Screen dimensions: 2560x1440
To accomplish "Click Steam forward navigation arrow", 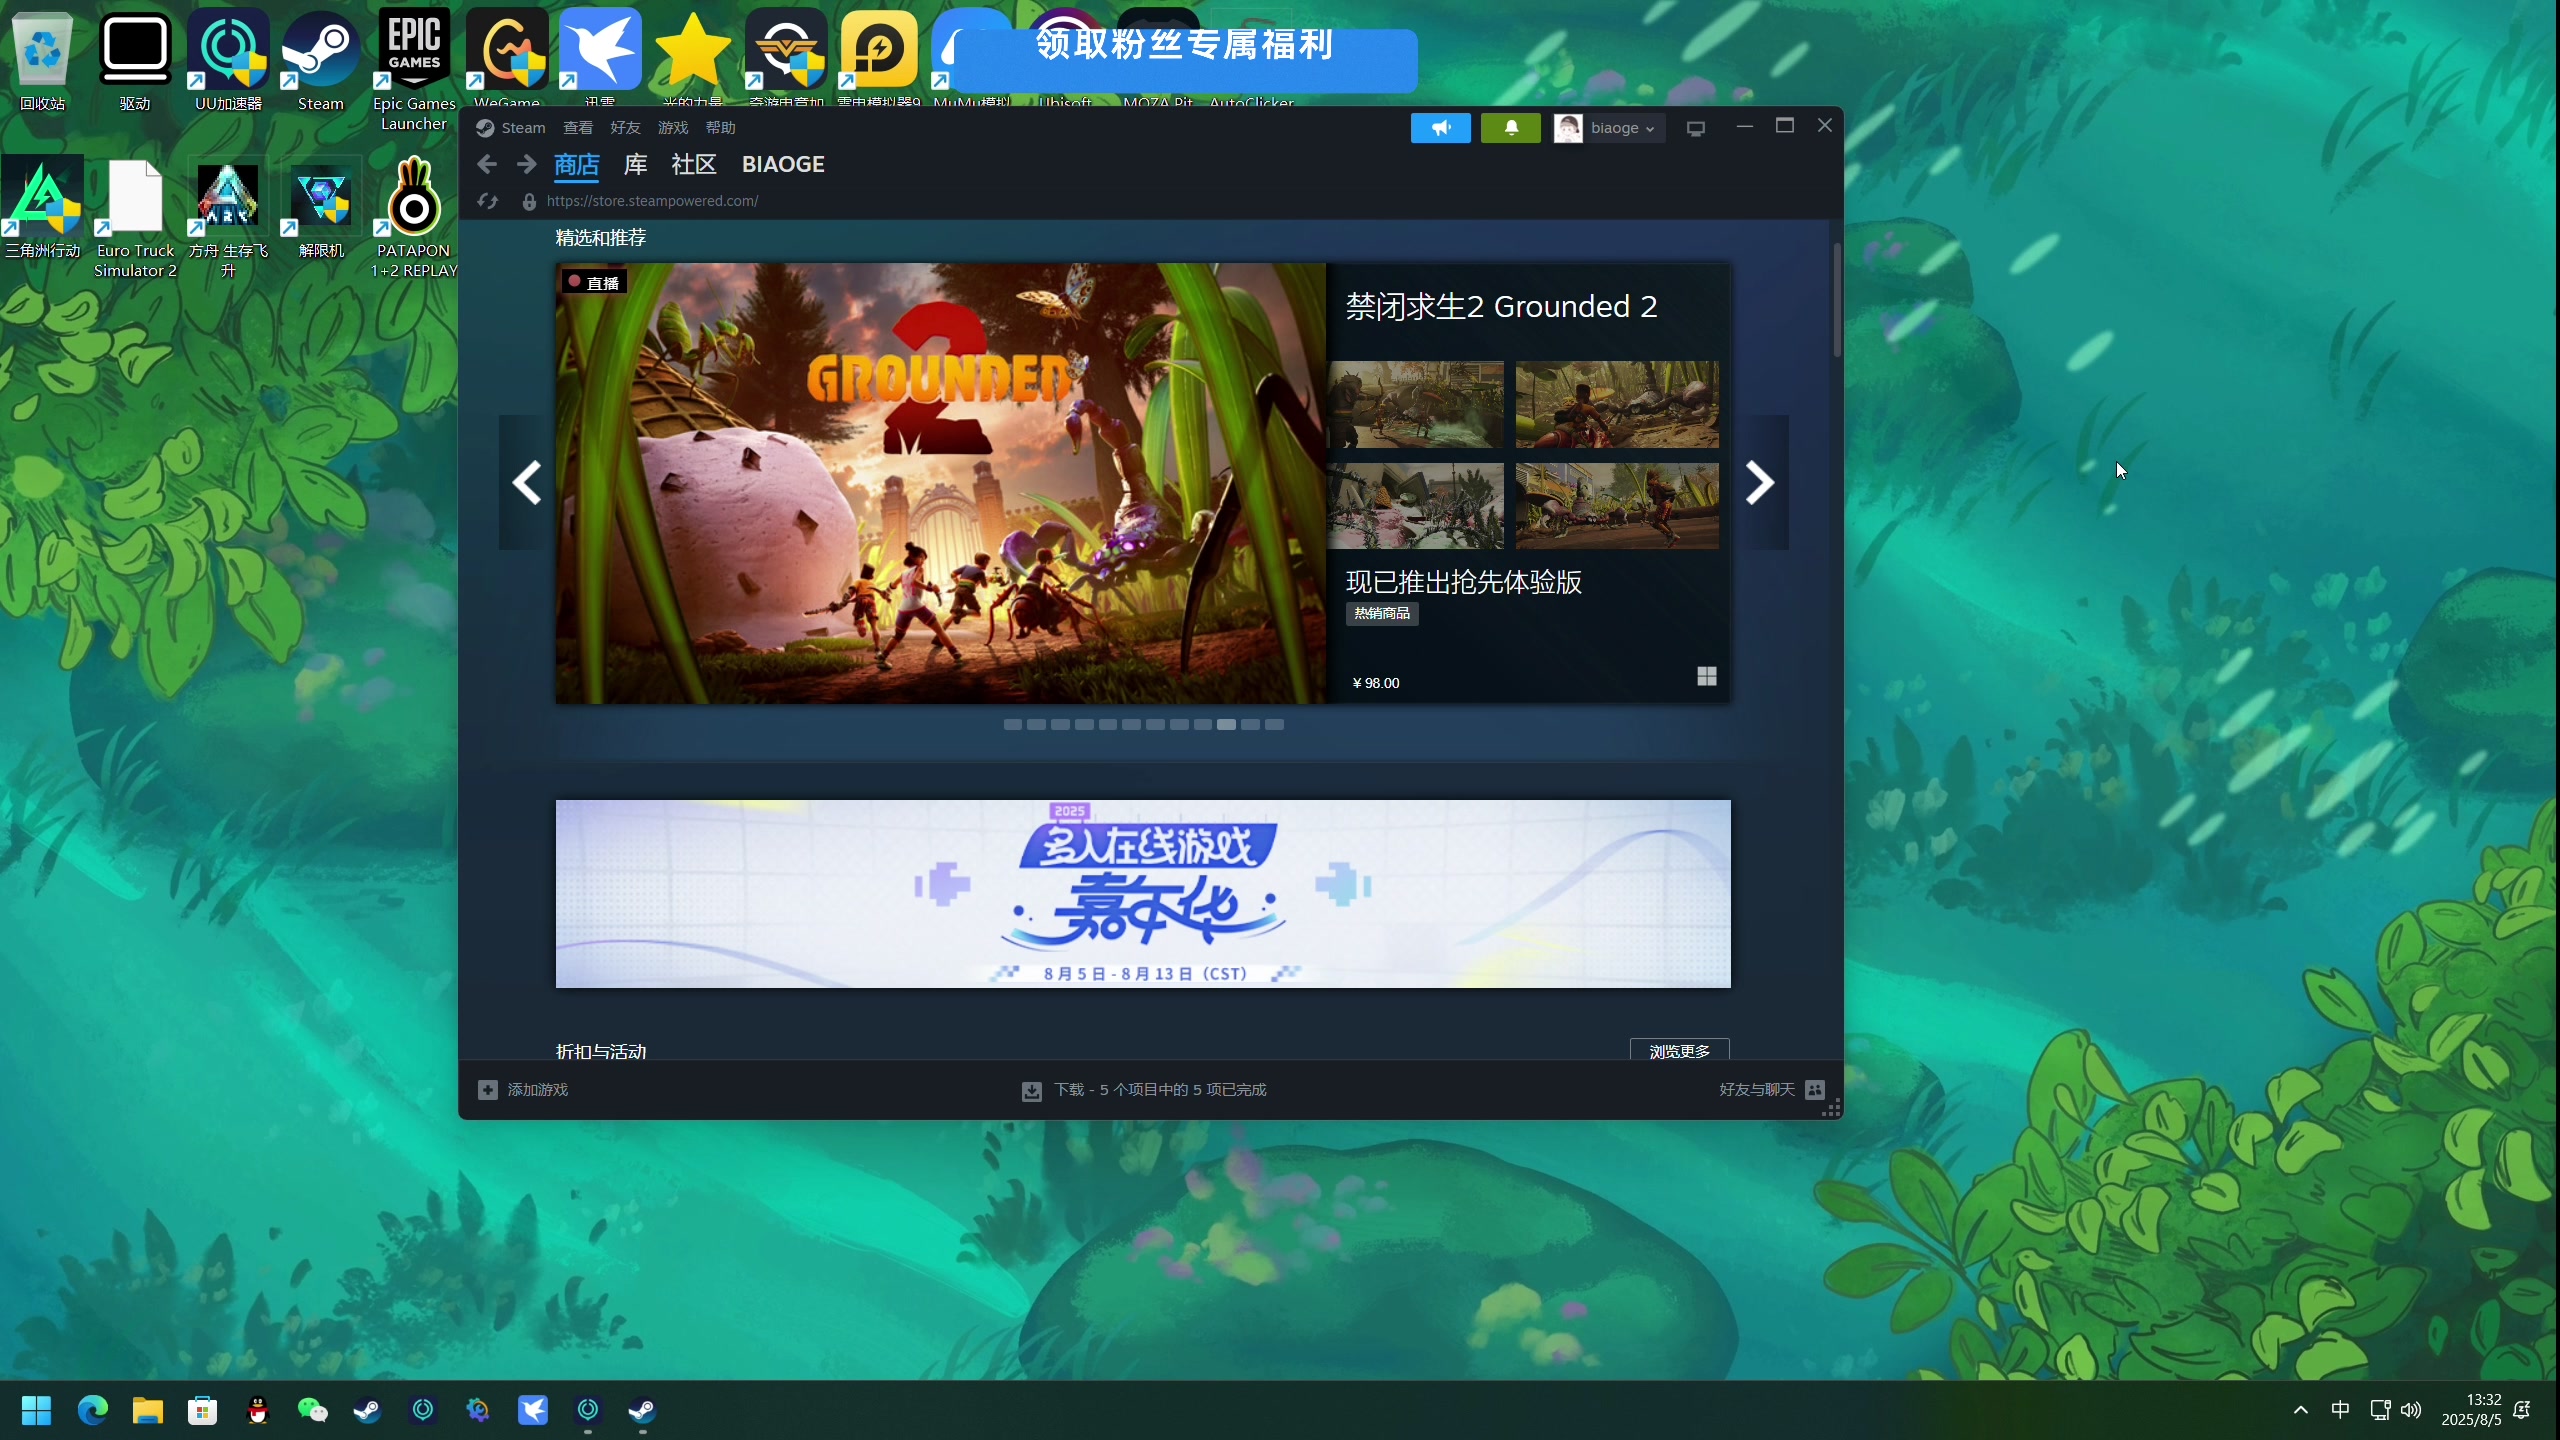I will click(526, 165).
